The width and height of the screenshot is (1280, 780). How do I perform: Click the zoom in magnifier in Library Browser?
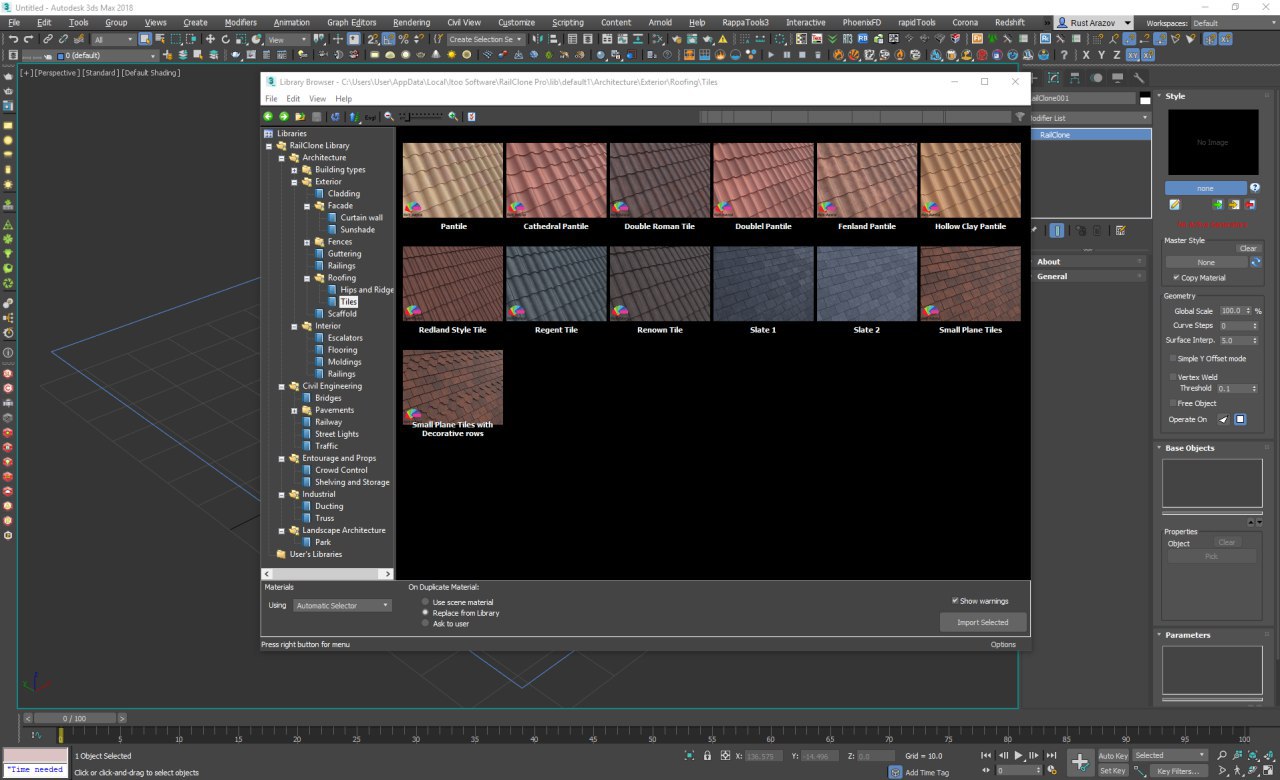click(453, 117)
